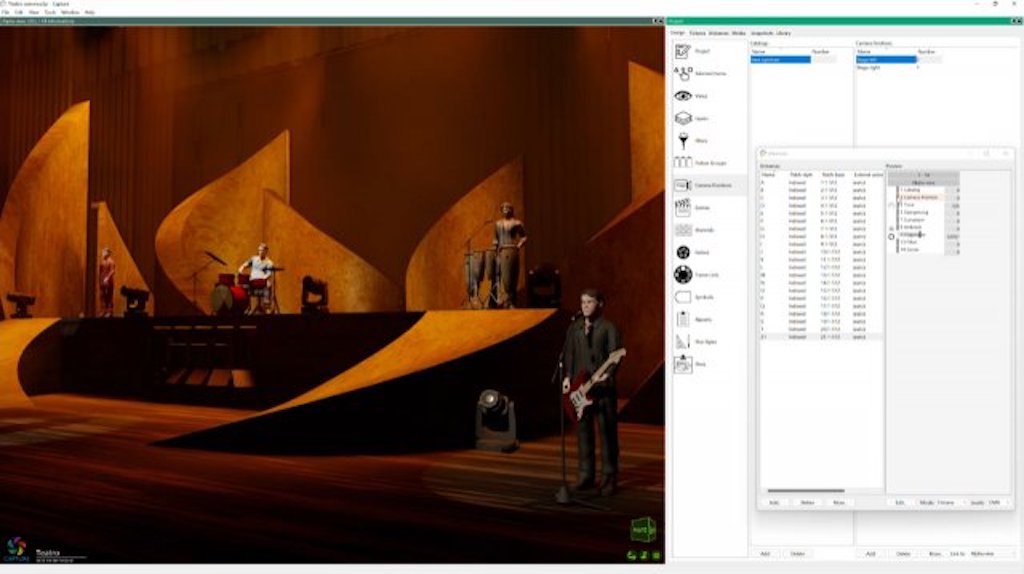This screenshot has height=574, width=1024.
Task: Open the Views eye icon
Action: coord(683,96)
